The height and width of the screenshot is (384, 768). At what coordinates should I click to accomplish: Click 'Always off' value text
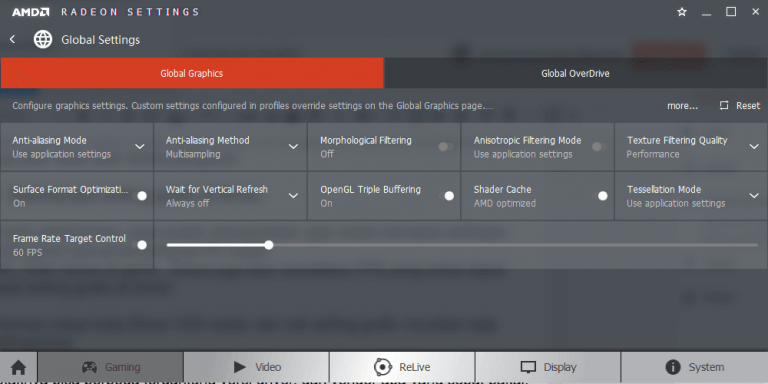coord(187,203)
